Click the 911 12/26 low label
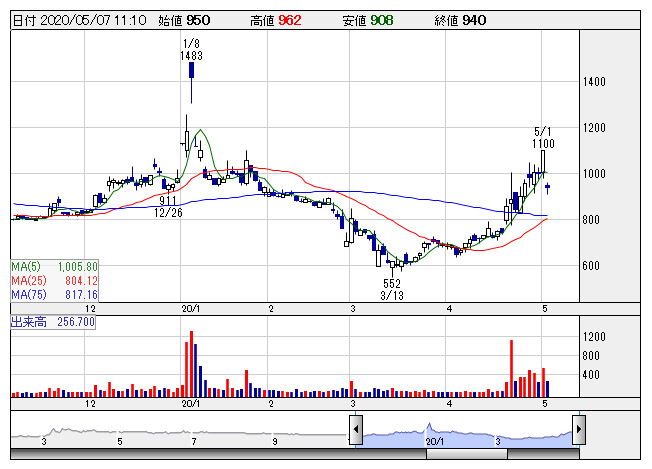 pos(170,206)
